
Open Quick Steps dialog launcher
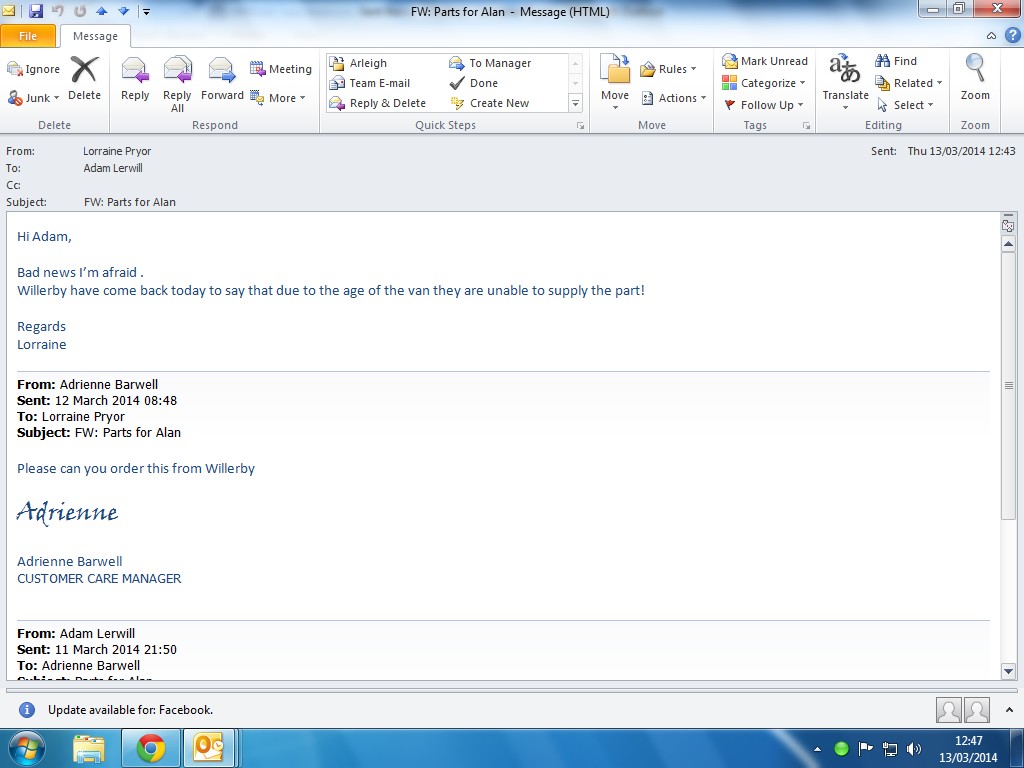[x=580, y=126]
